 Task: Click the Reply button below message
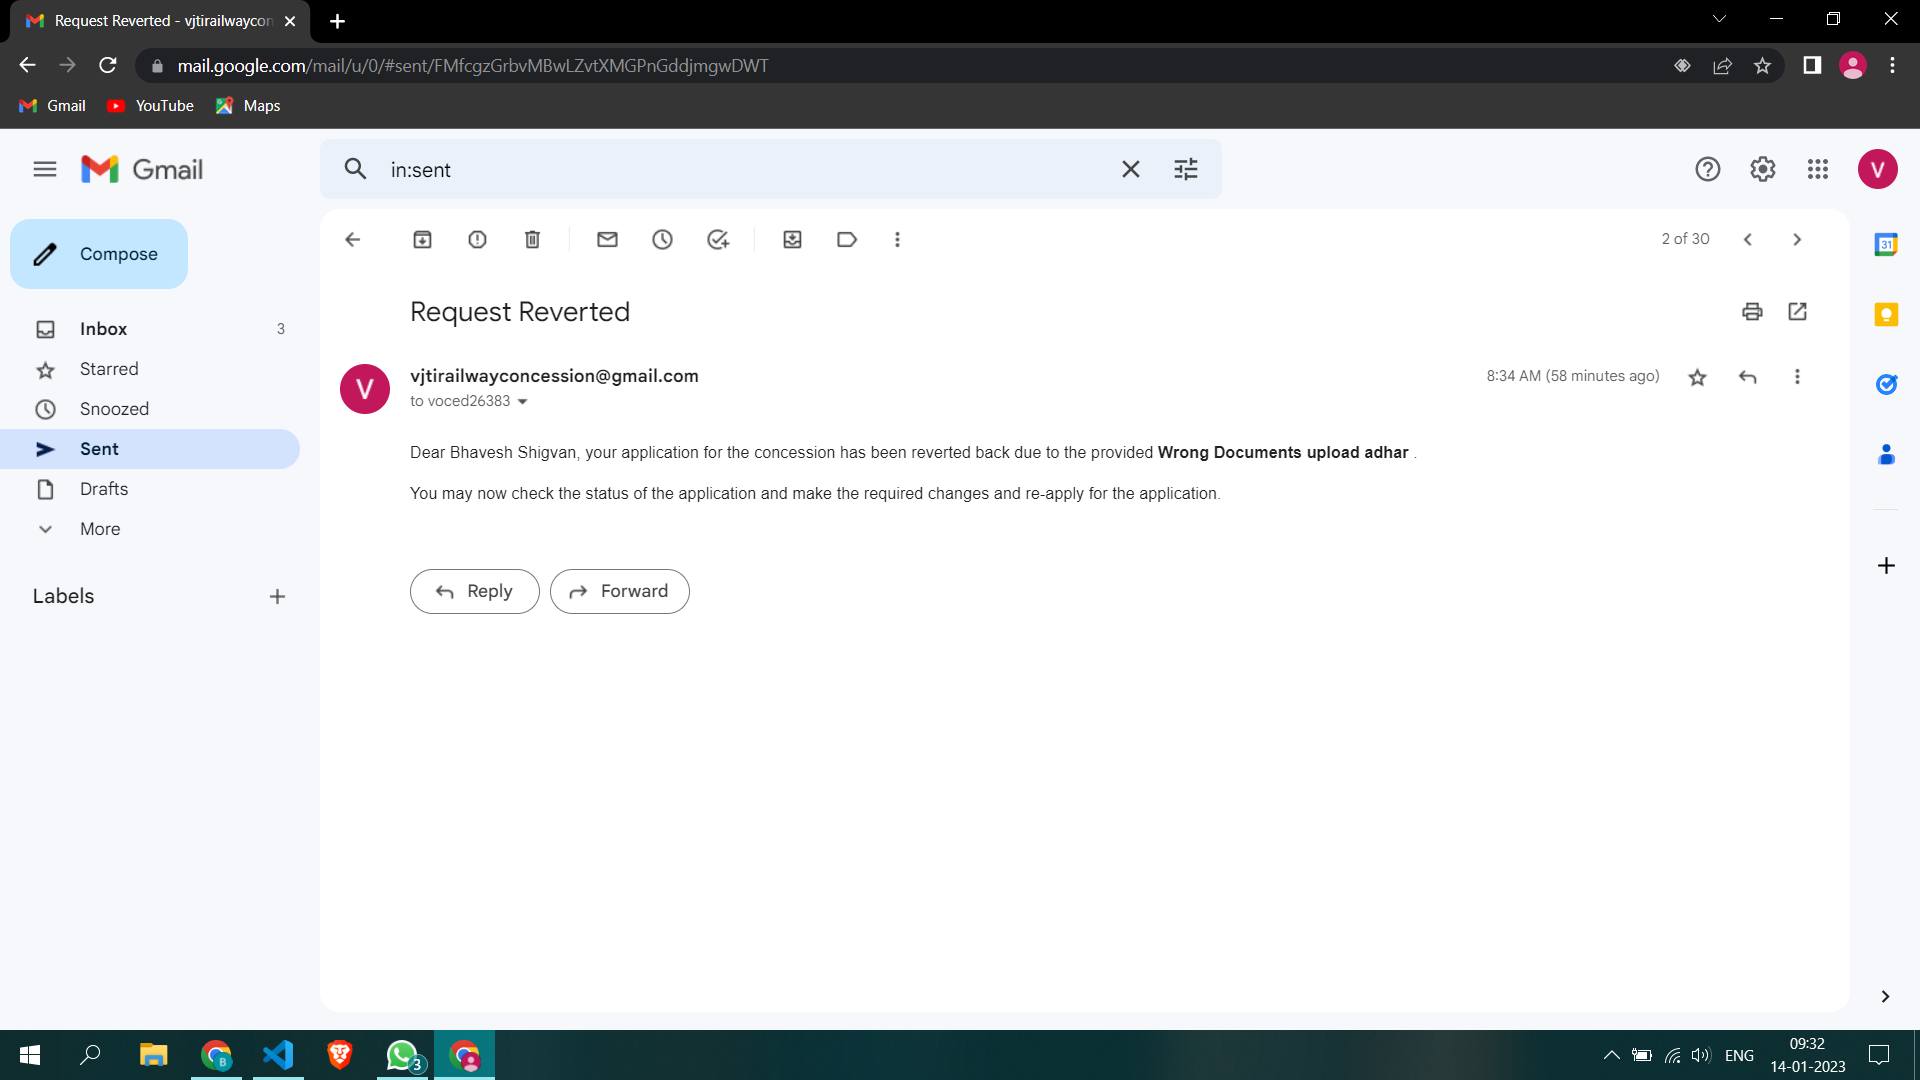(x=474, y=592)
